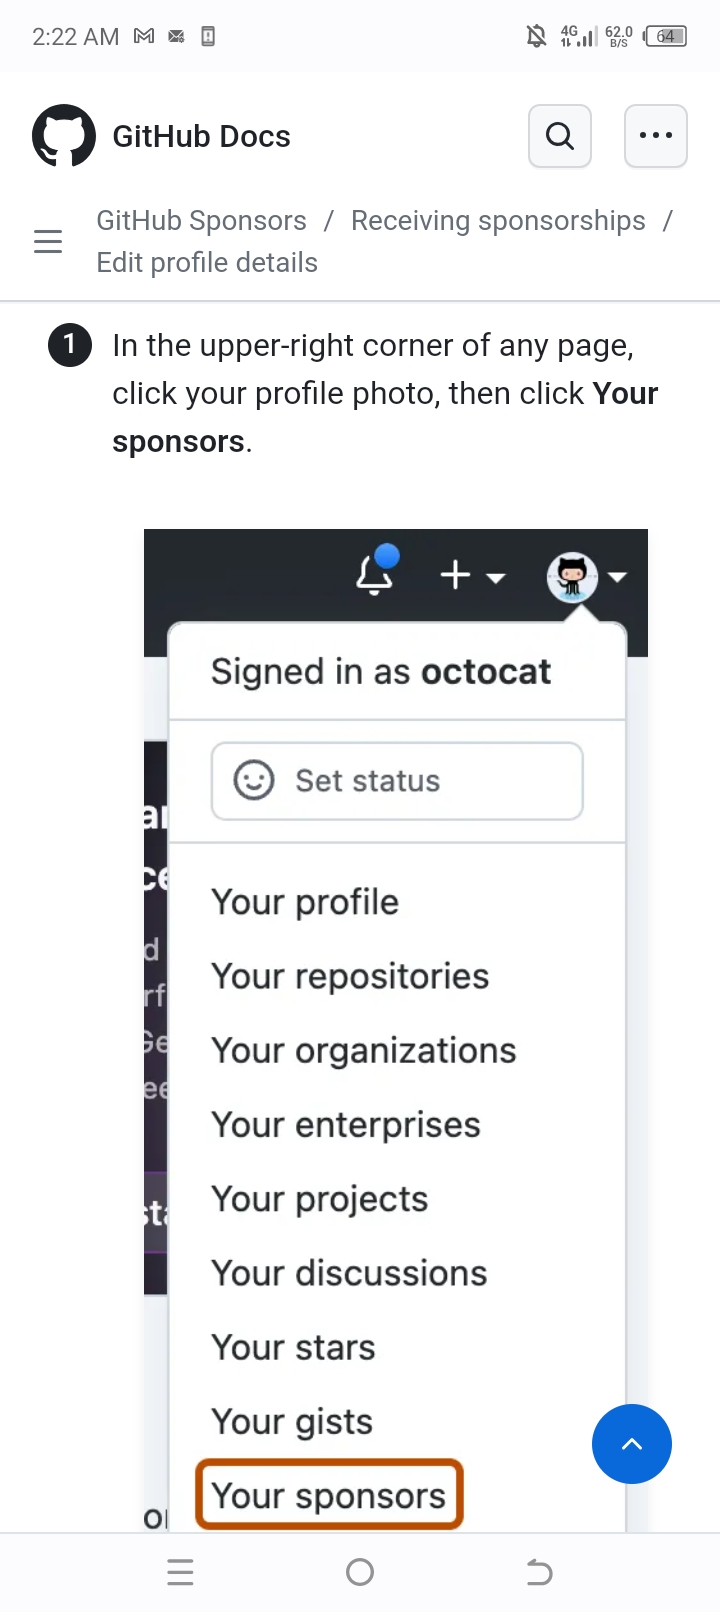Expand the Android recent apps control
This screenshot has width=720, height=1612.
point(181,1572)
